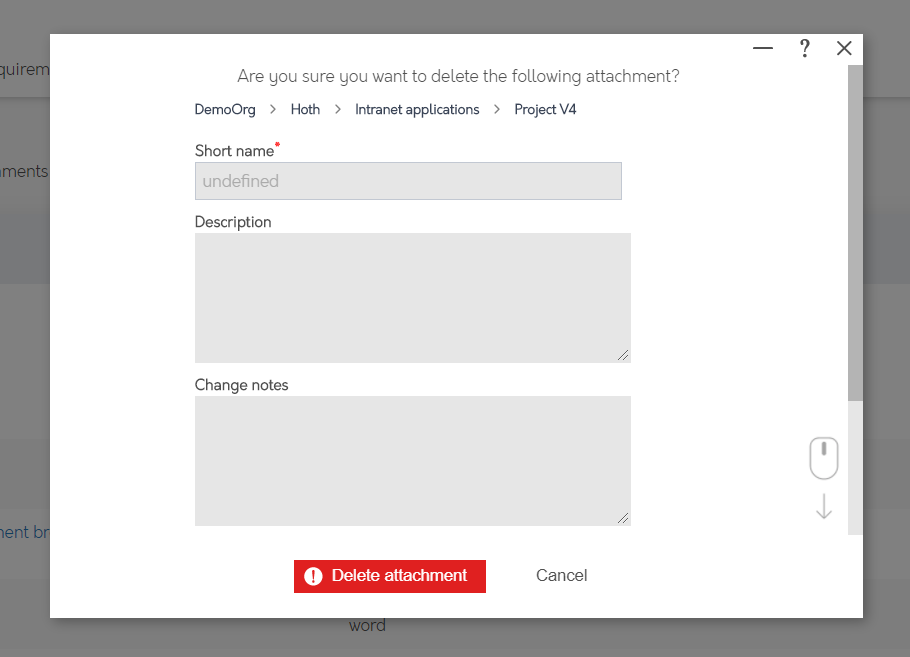Click the Change notes textarea resize handle
The height and width of the screenshot is (657, 910).
[625, 518]
